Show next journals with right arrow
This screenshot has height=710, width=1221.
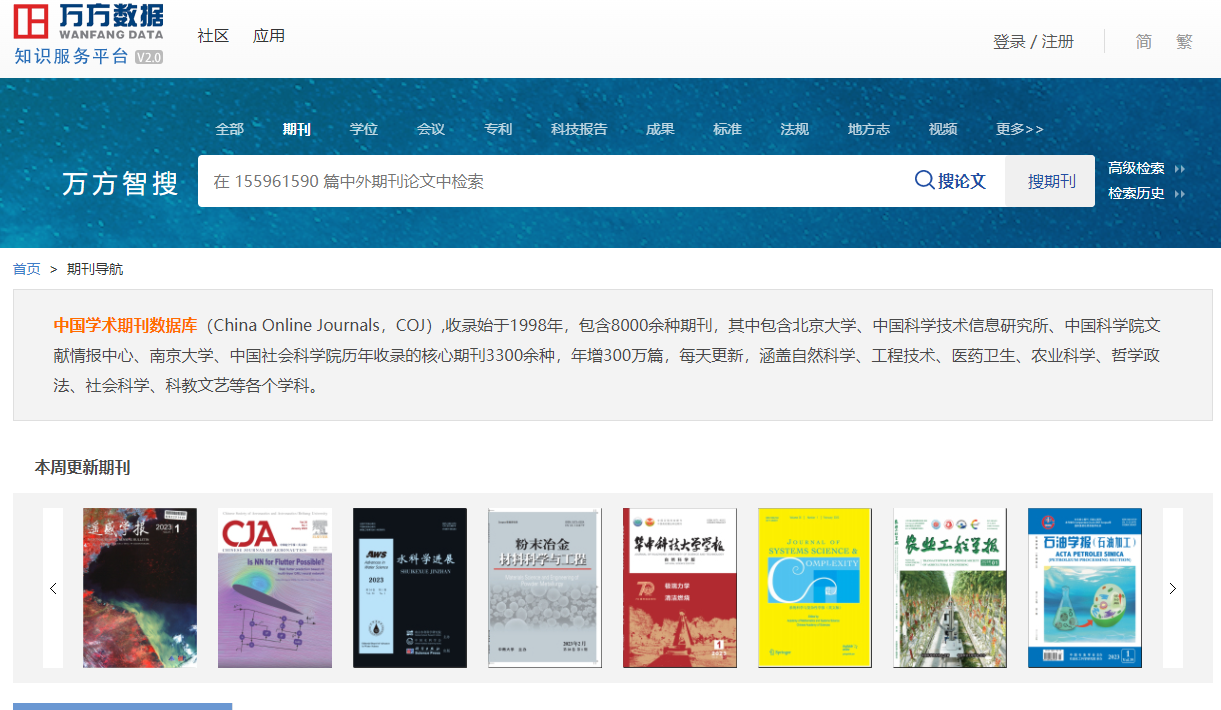click(1173, 588)
